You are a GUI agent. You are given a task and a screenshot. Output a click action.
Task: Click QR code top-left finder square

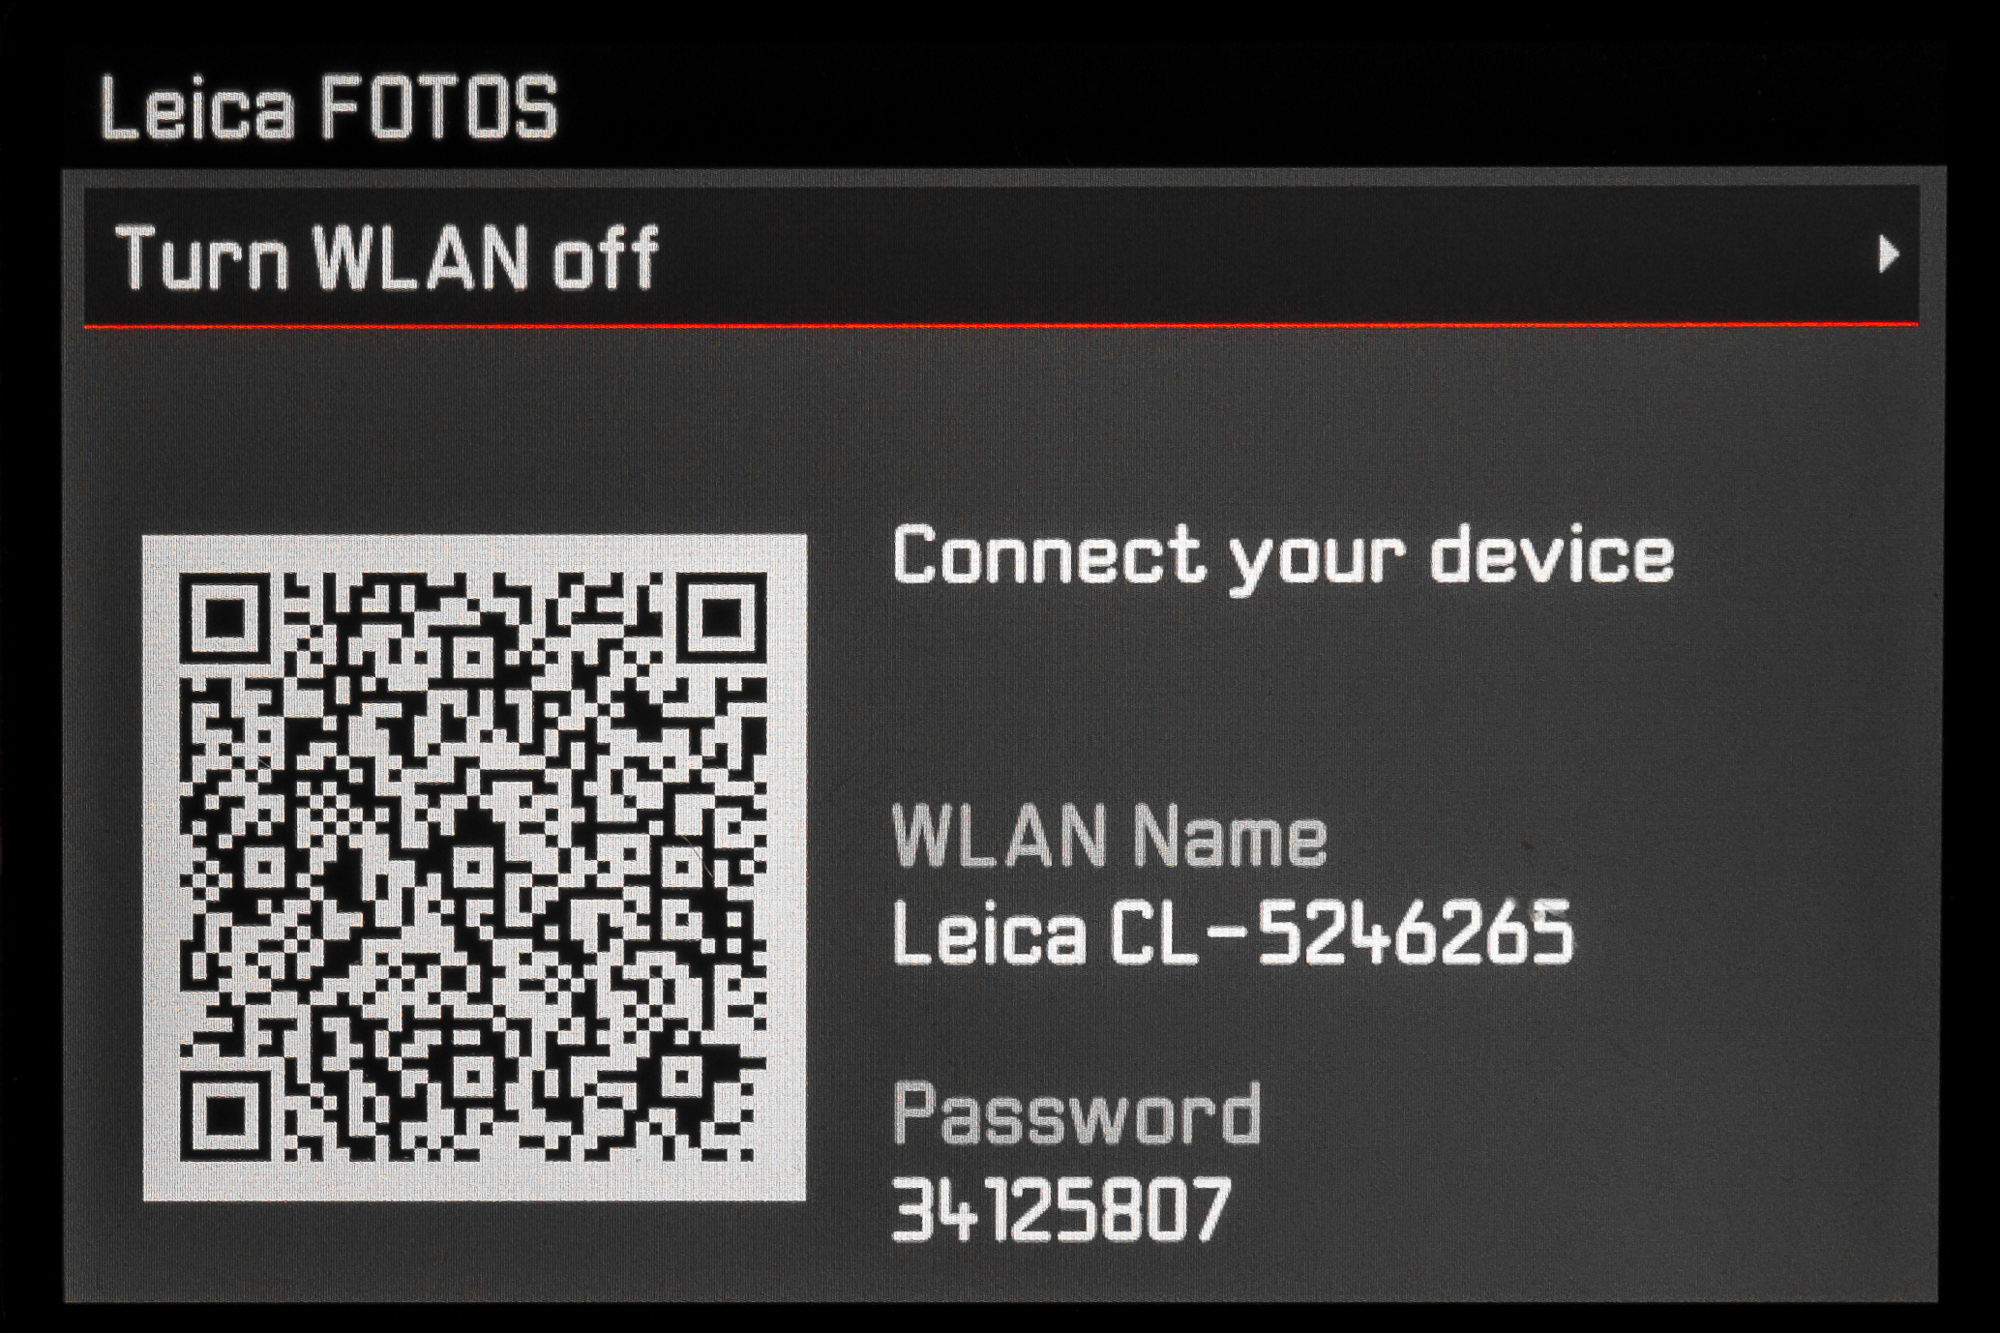coord(224,617)
